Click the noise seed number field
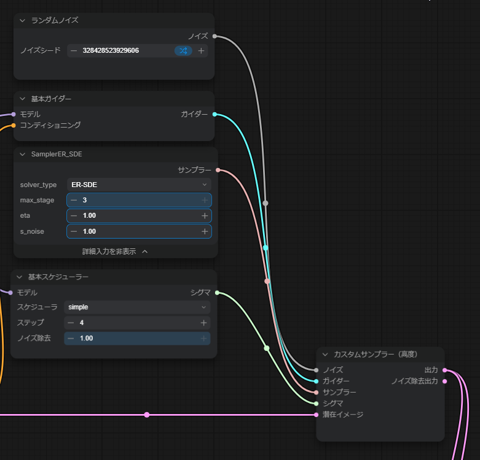 [126, 51]
